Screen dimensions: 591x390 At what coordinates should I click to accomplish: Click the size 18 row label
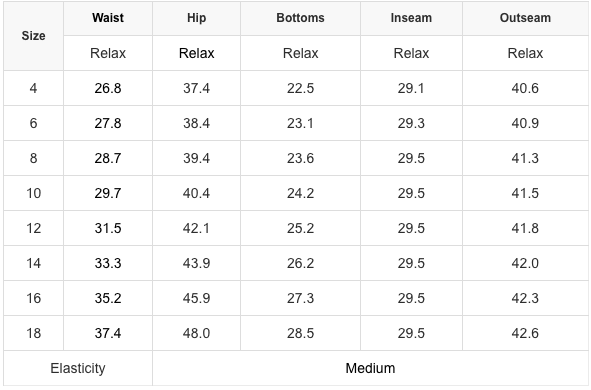33,333
